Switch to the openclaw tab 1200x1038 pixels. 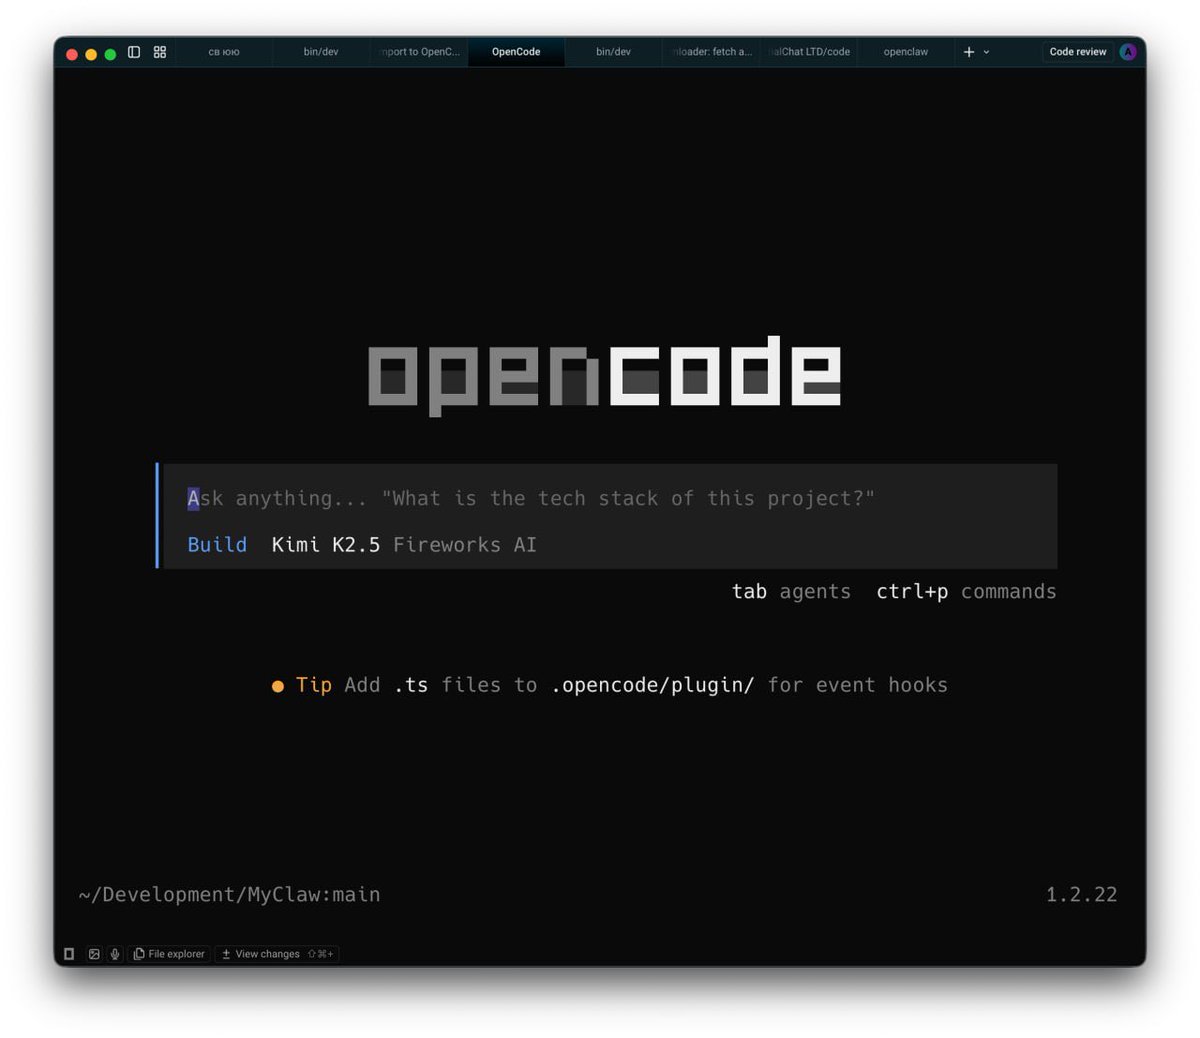(906, 52)
